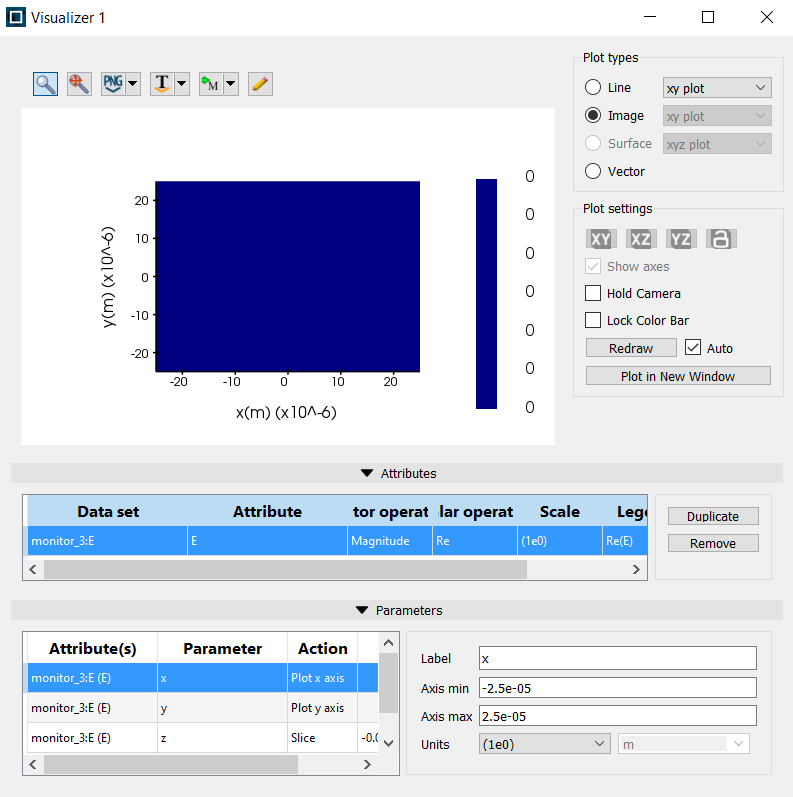Enable the Lock Color Bar checkbox
Viewport: 793px width, 797px height.
pos(593,320)
